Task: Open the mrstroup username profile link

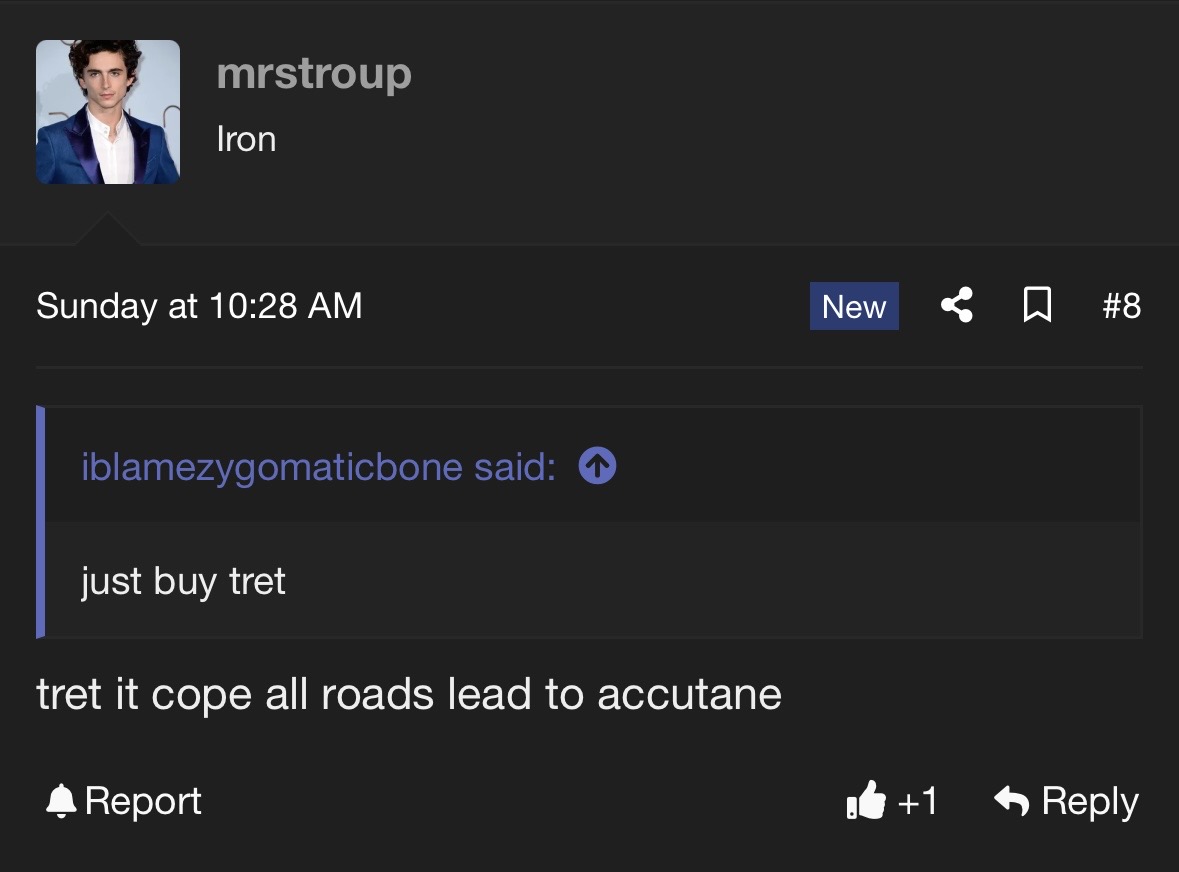Action: click(314, 74)
